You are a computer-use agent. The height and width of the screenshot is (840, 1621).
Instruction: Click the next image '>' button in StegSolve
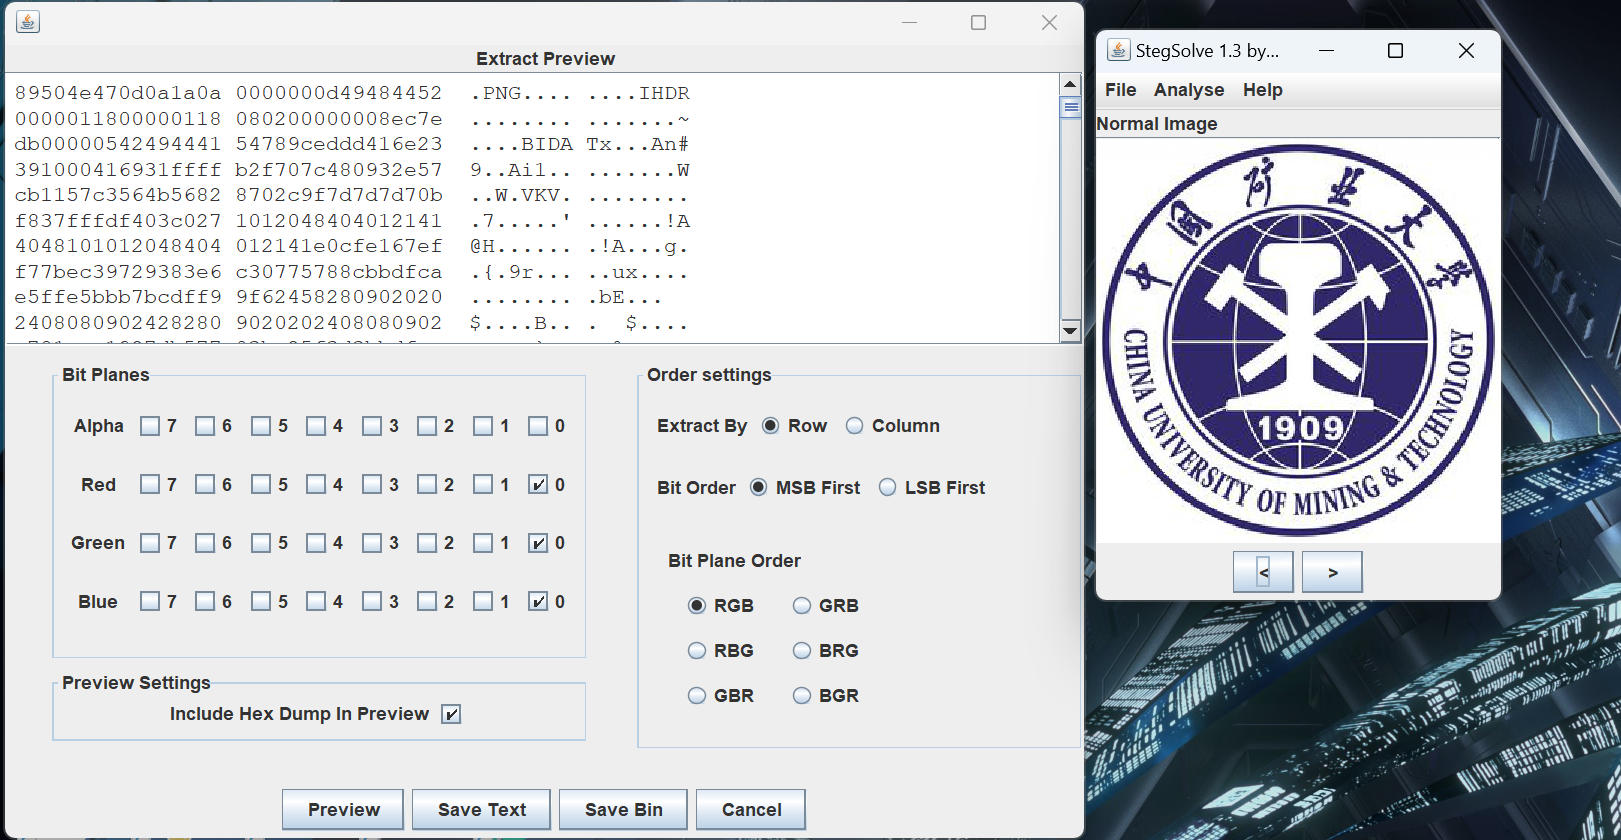pos(1332,572)
